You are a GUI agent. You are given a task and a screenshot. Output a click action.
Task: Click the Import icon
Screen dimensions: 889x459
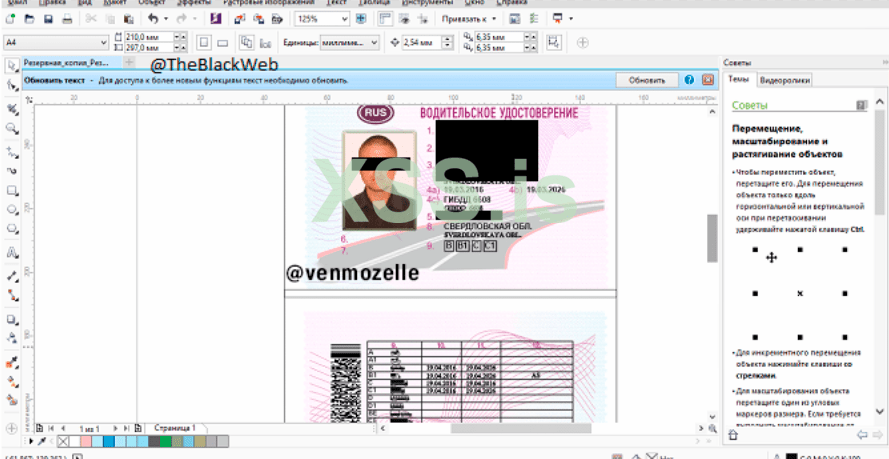coord(239,19)
